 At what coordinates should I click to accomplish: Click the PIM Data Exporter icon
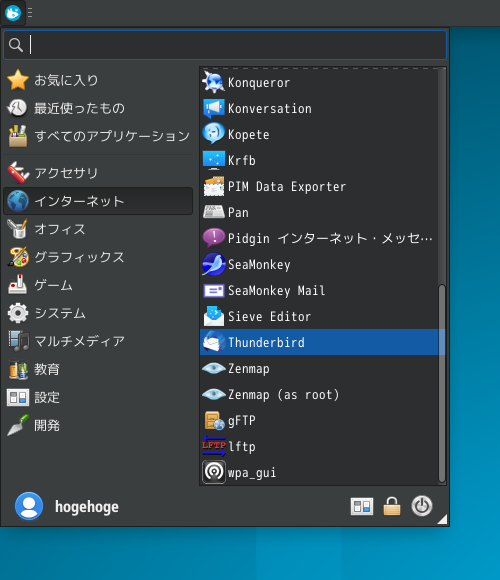tap(213, 186)
